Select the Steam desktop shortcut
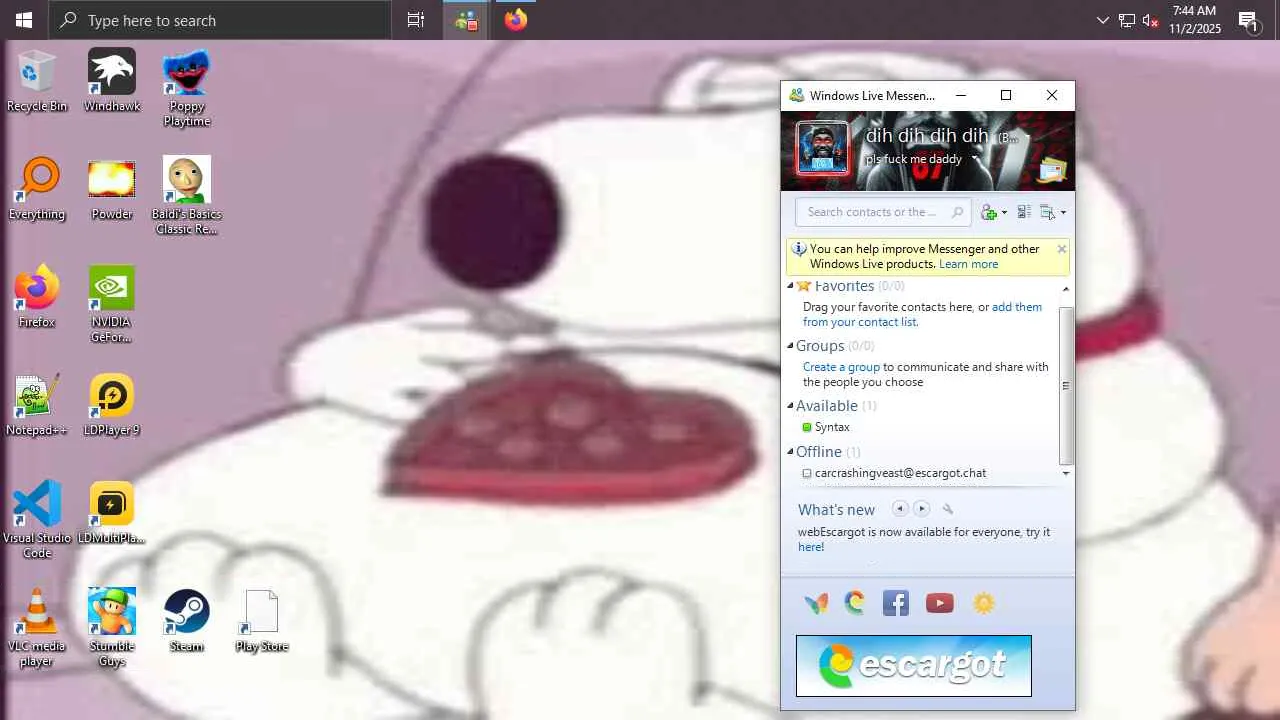1280x720 pixels. [187, 621]
